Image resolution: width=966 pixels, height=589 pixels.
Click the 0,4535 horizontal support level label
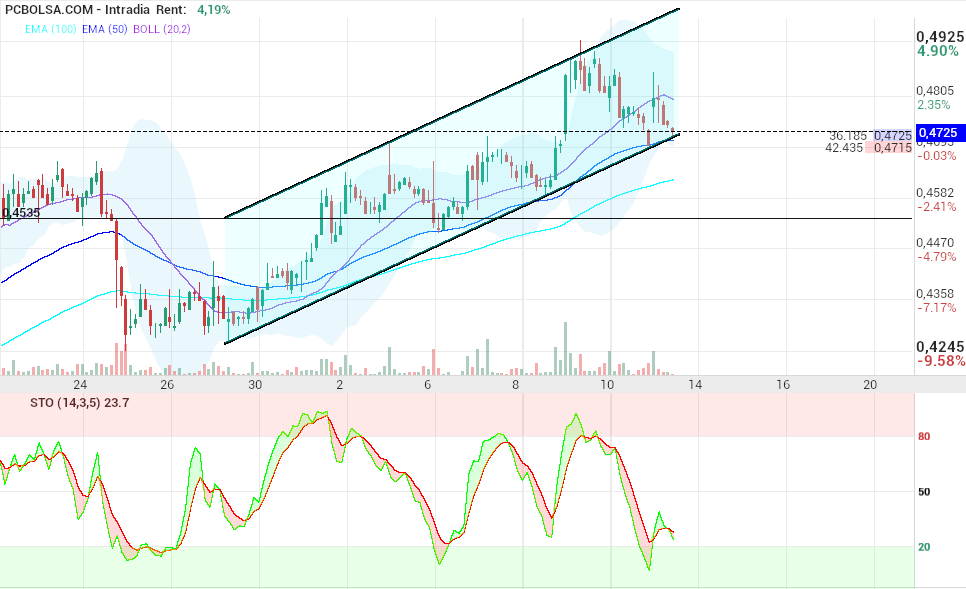pyautogui.click(x=21, y=212)
